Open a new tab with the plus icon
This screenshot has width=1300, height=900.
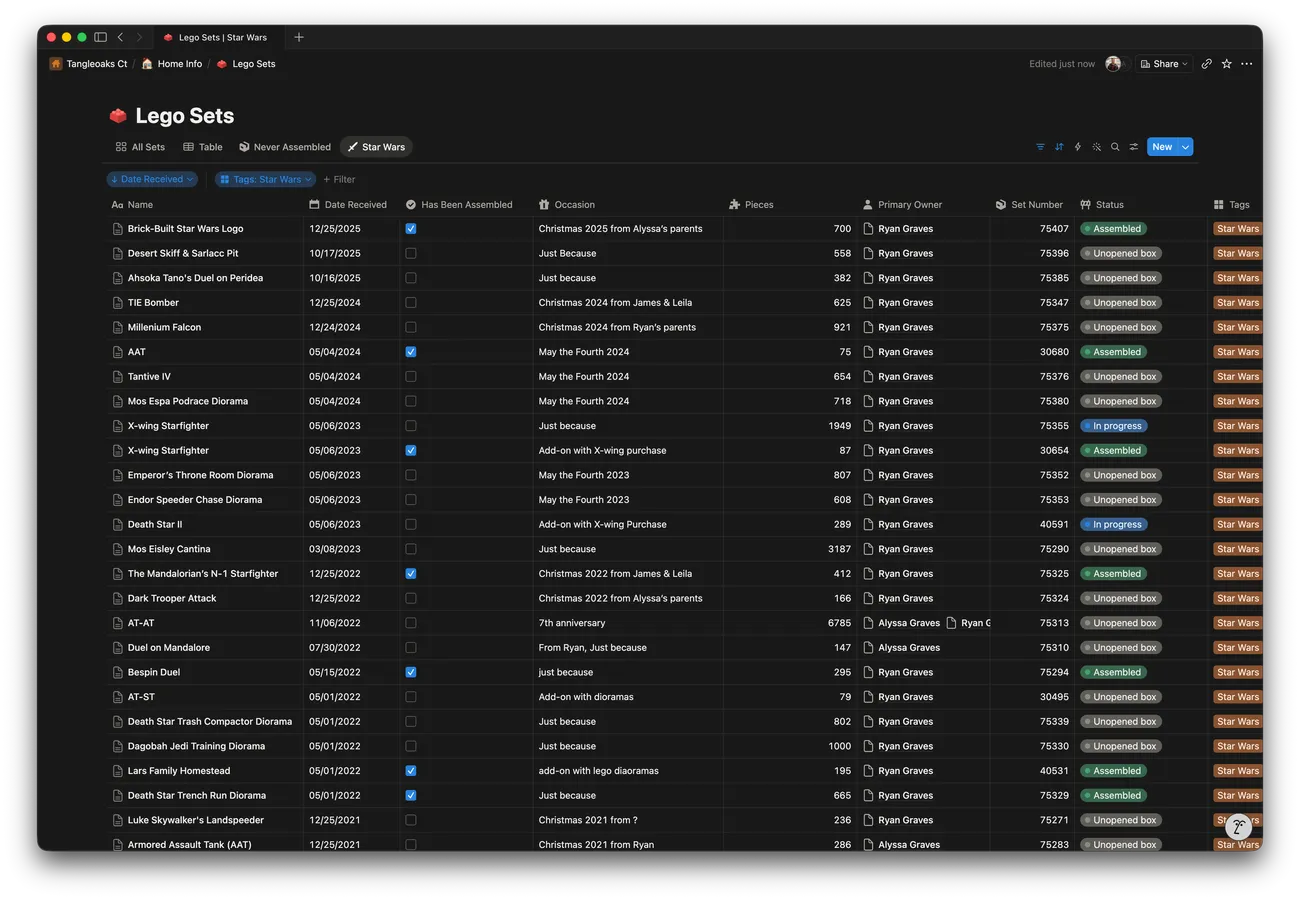pyautogui.click(x=298, y=37)
